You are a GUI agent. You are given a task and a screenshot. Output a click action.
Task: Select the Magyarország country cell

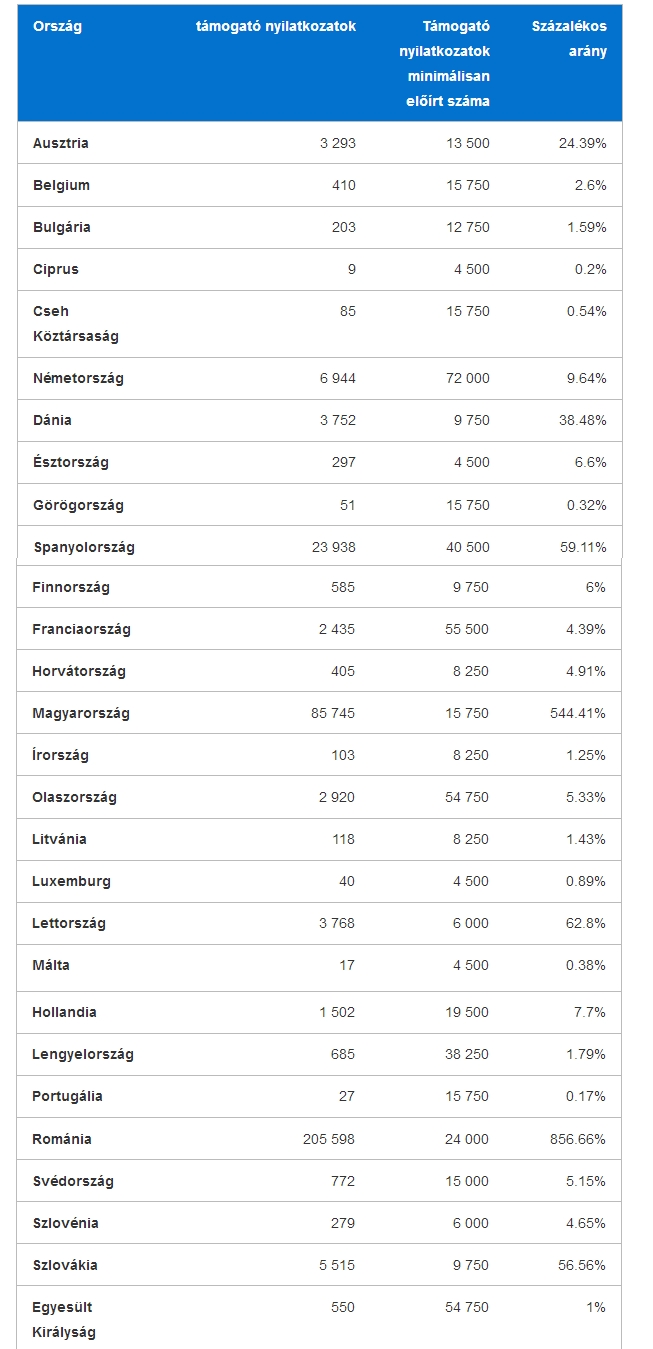click(80, 713)
